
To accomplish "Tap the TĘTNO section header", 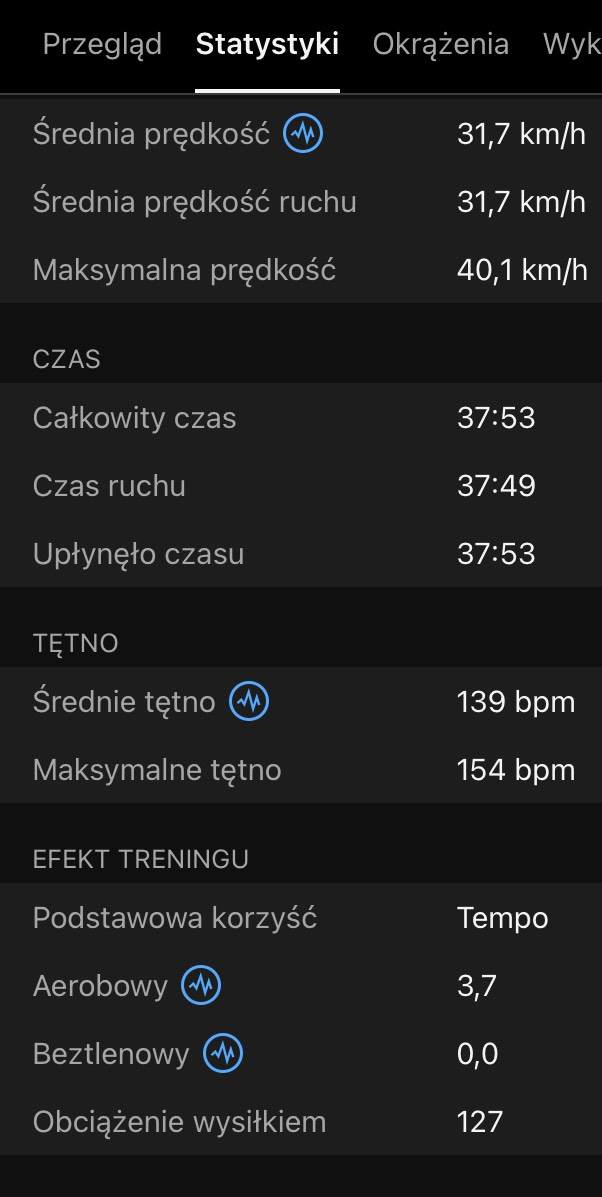I will tap(76, 643).
